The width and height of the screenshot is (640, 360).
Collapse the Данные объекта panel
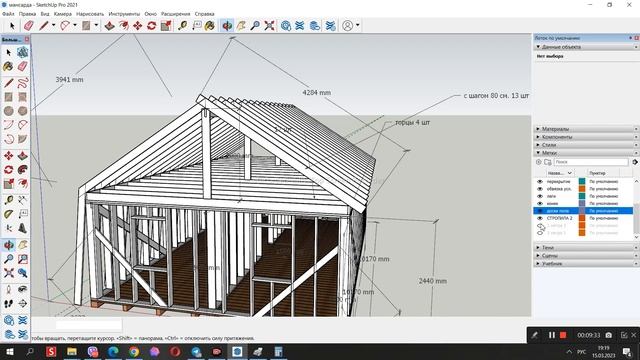point(538,47)
